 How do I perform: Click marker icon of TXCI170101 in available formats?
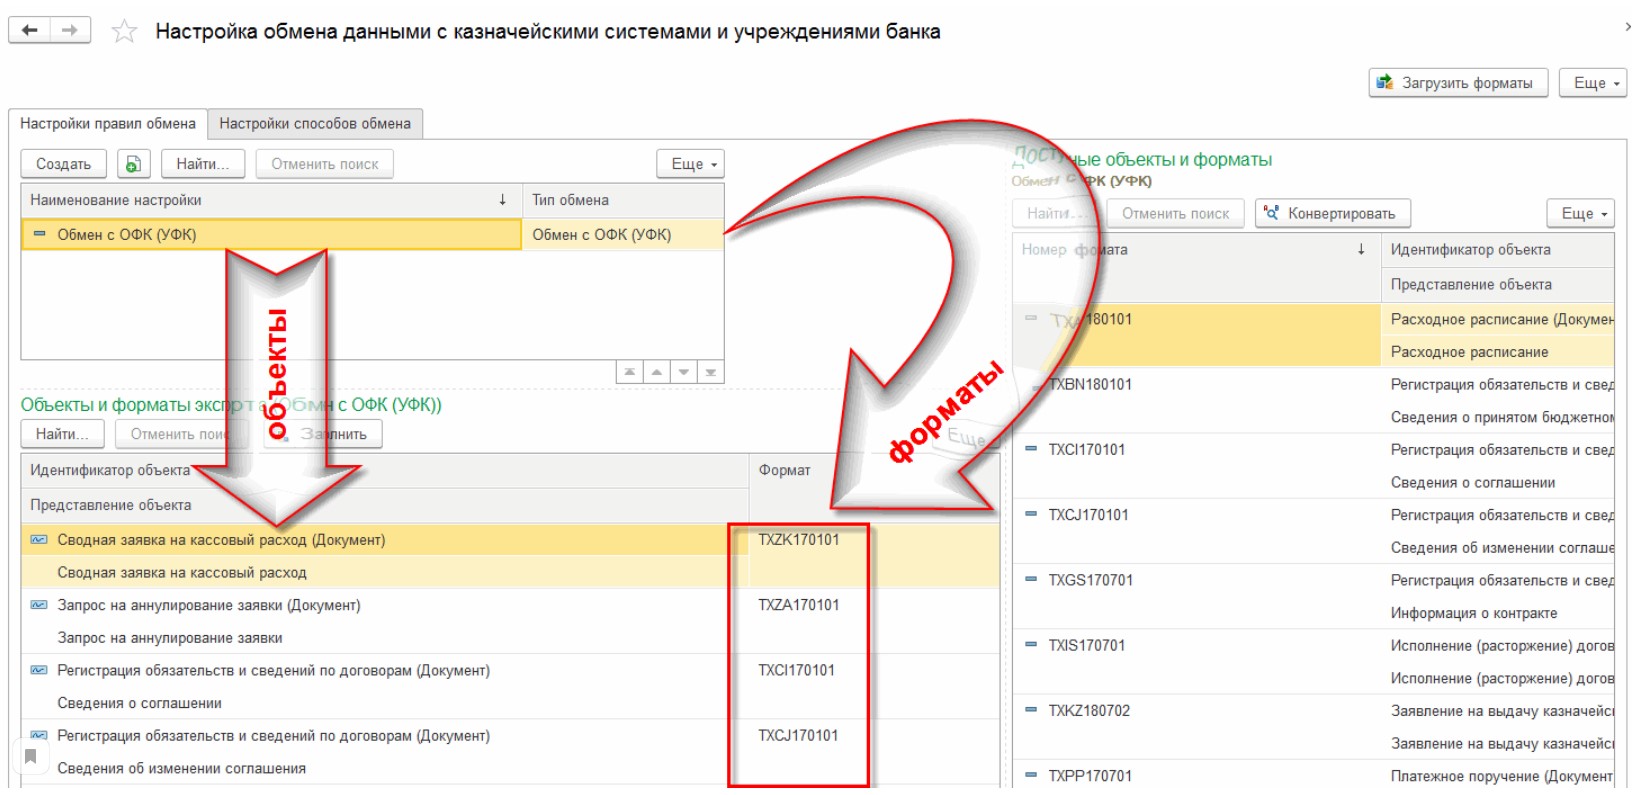[1031, 449]
